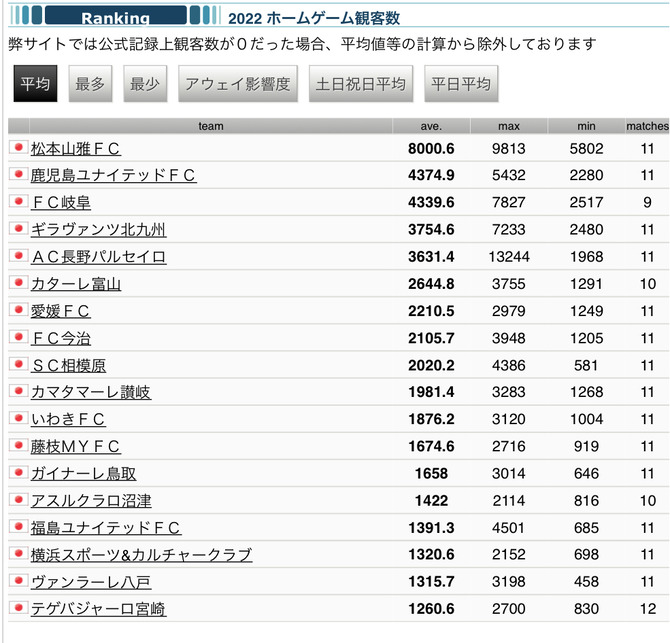Click the Japan flag icon beside 福島ユナイテッドＦＣ
This screenshot has height=643, width=670.
coord(18,527)
